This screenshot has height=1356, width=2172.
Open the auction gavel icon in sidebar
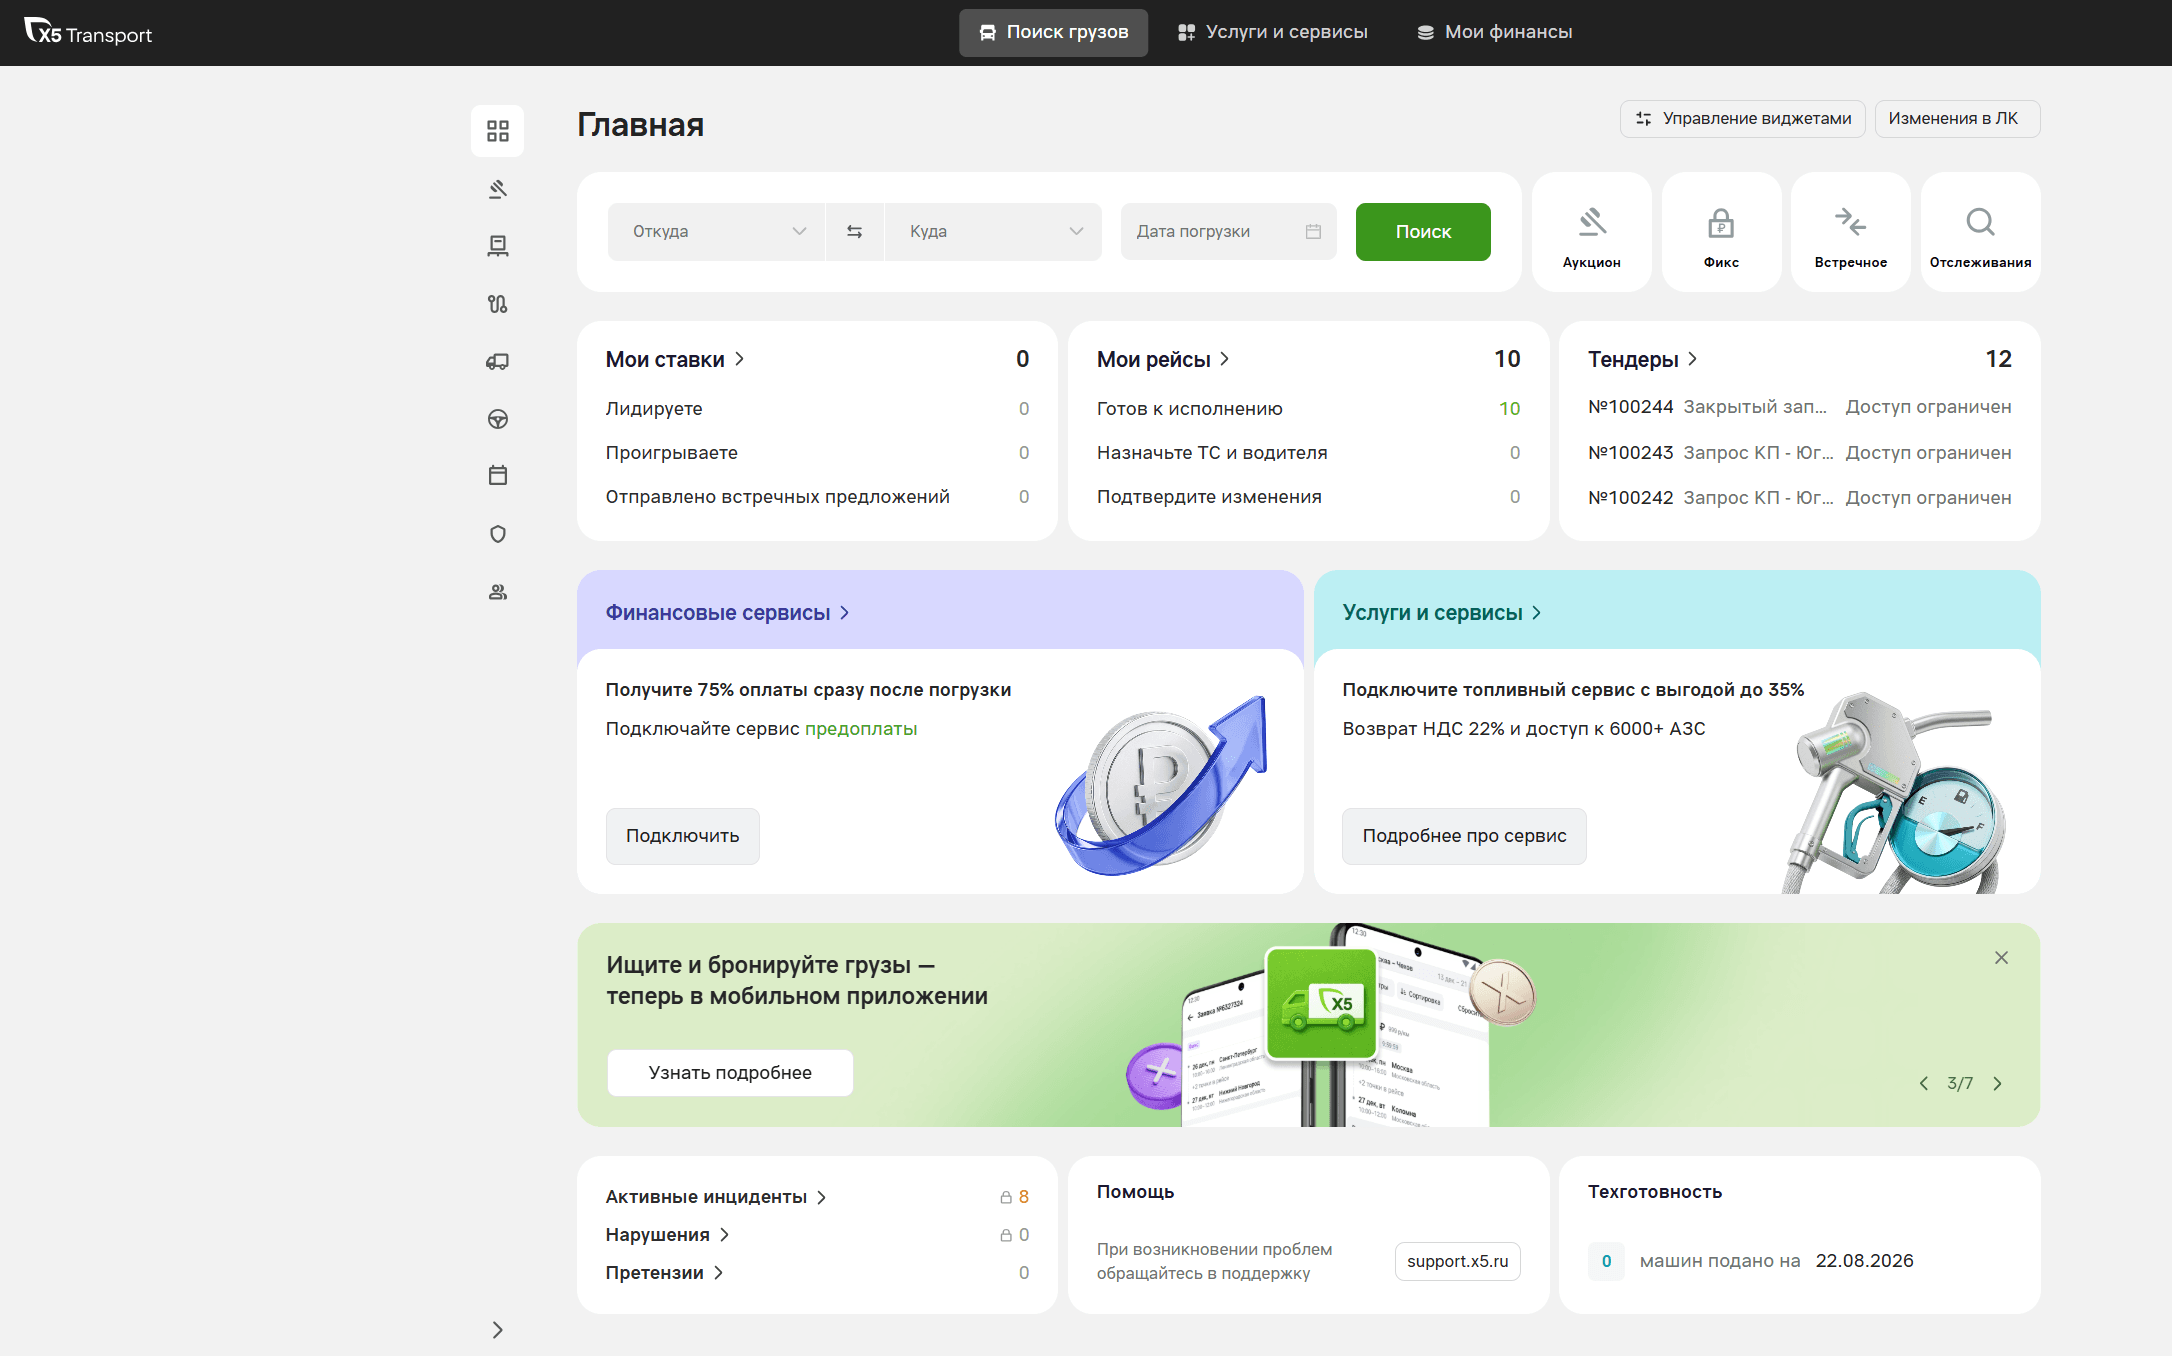(x=497, y=189)
